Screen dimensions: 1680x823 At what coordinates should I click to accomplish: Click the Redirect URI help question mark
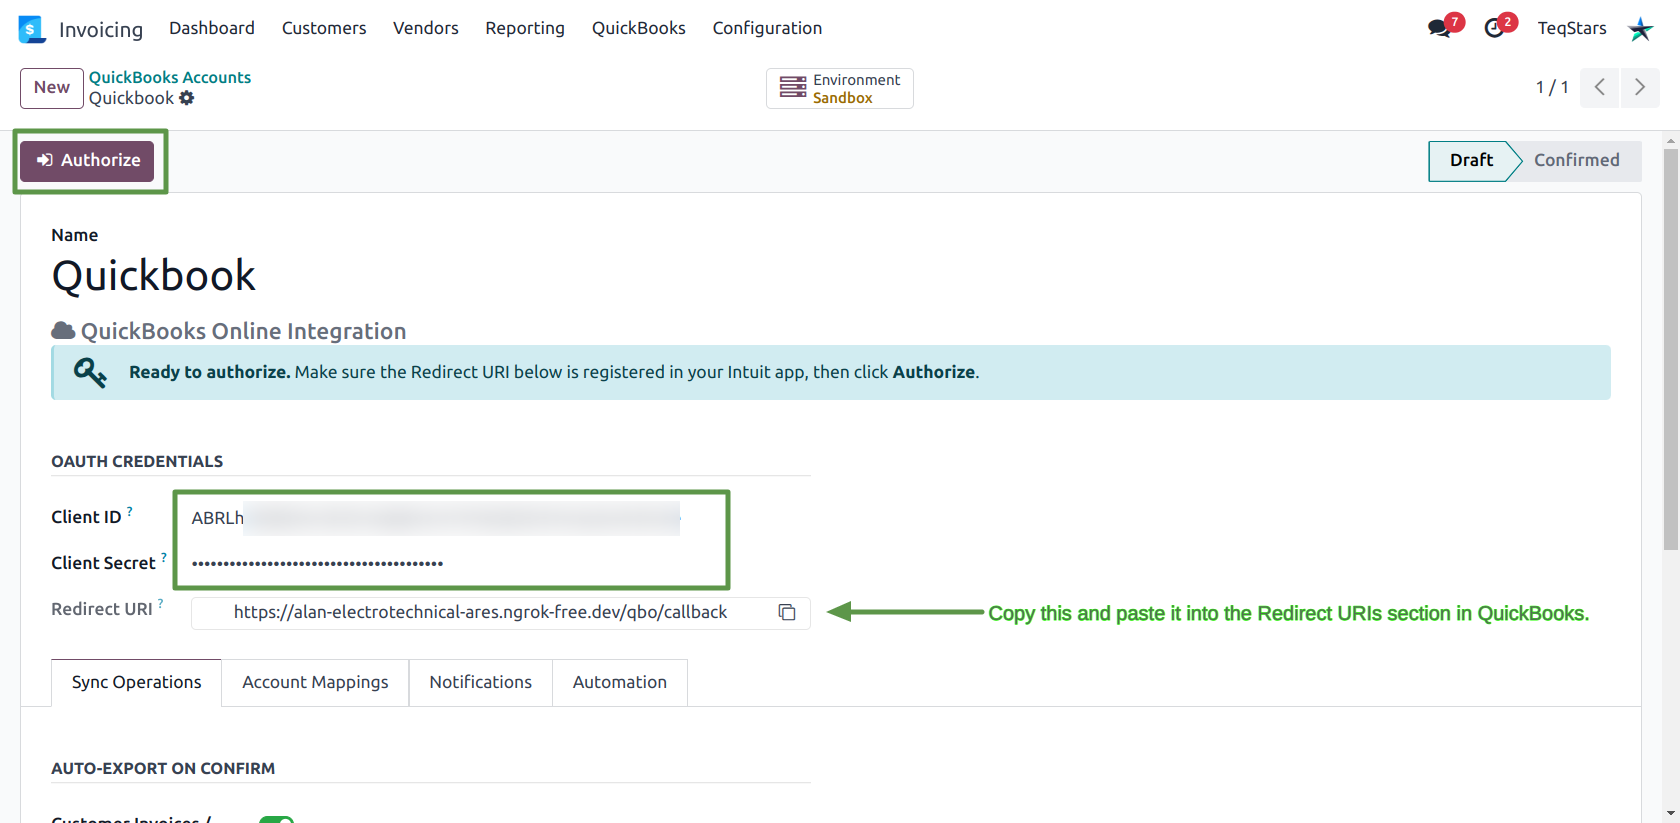click(161, 603)
